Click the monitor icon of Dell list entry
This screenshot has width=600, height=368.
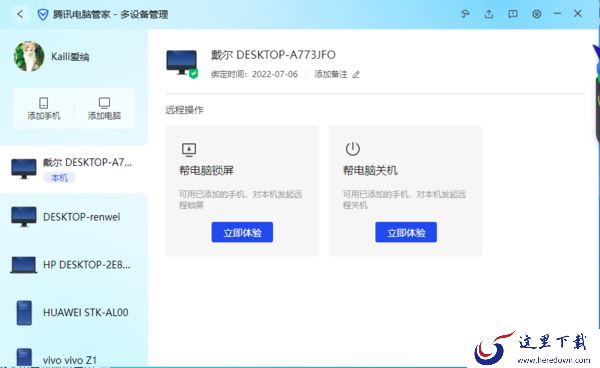[24, 169]
